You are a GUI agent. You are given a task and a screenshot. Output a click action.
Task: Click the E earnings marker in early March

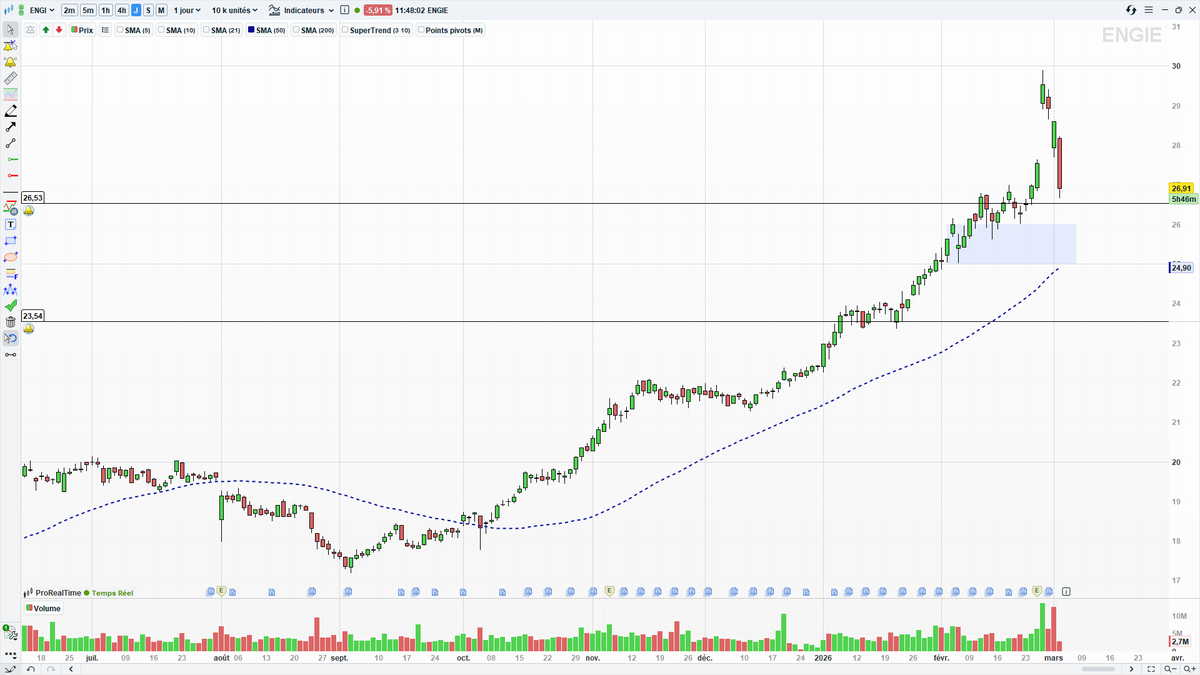click(x=1037, y=591)
